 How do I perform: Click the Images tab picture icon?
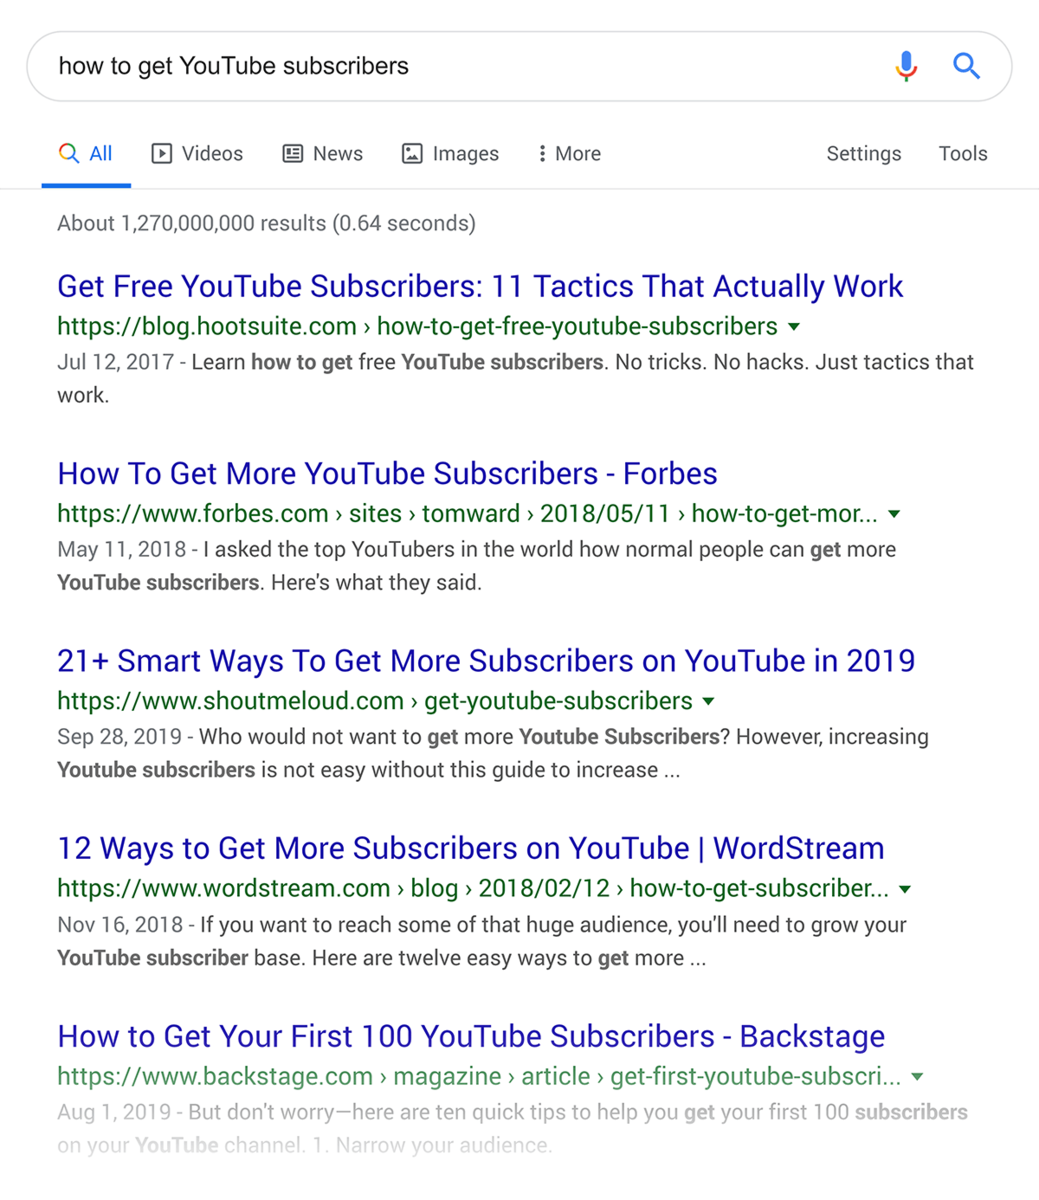click(412, 153)
